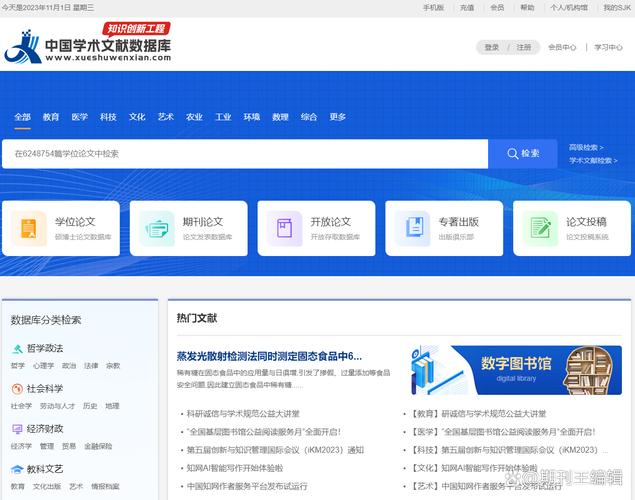635x500 pixels.
Task: Open 学术文献检索 link
Action: (x=593, y=161)
